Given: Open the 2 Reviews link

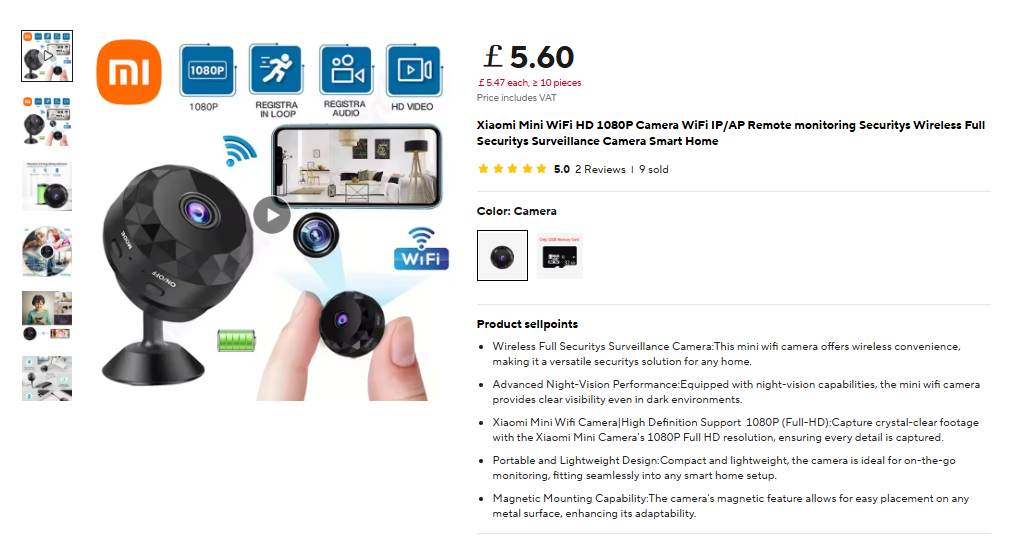Looking at the screenshot, I should pyautogui.click(x=600, y=169).
